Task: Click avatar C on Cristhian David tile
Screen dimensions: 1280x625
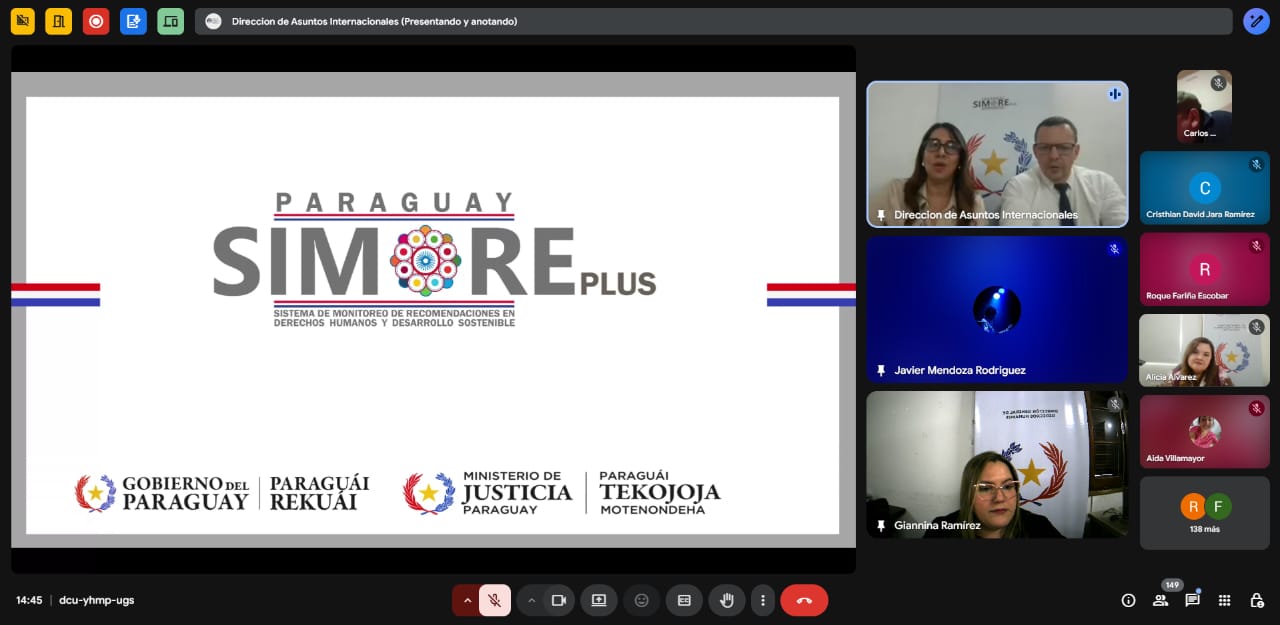Action: (x=1205, y=187)
